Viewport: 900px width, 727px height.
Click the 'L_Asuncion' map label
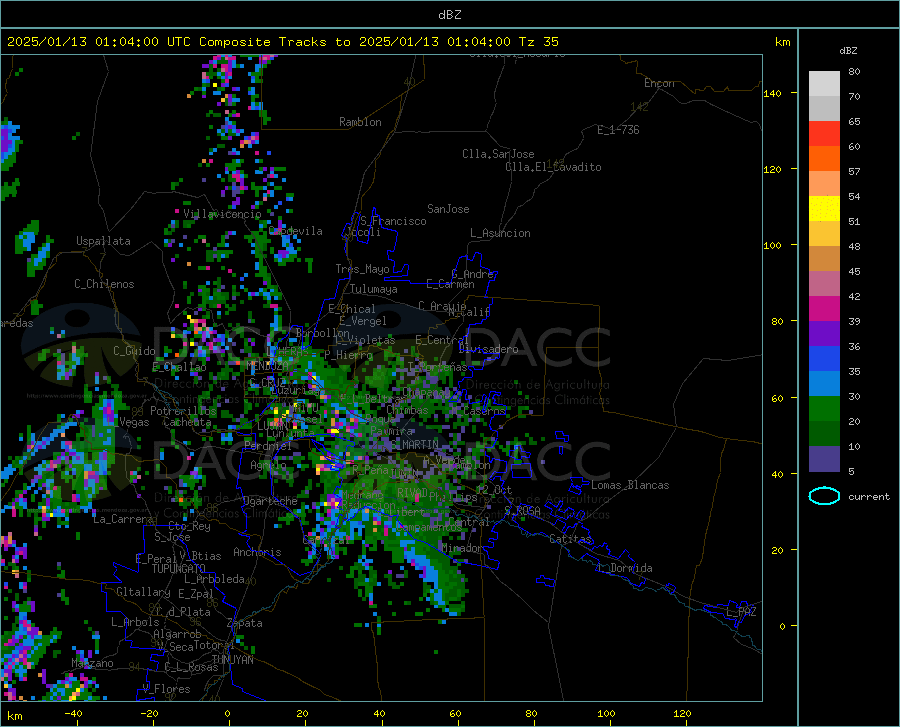point(500,233)
